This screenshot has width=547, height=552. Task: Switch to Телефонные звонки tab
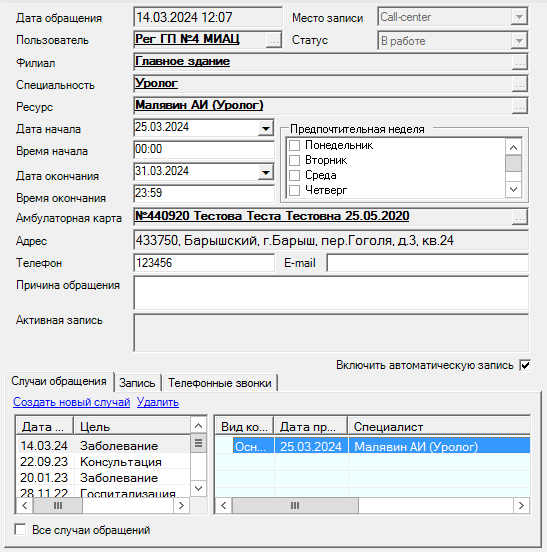[220, 383]
